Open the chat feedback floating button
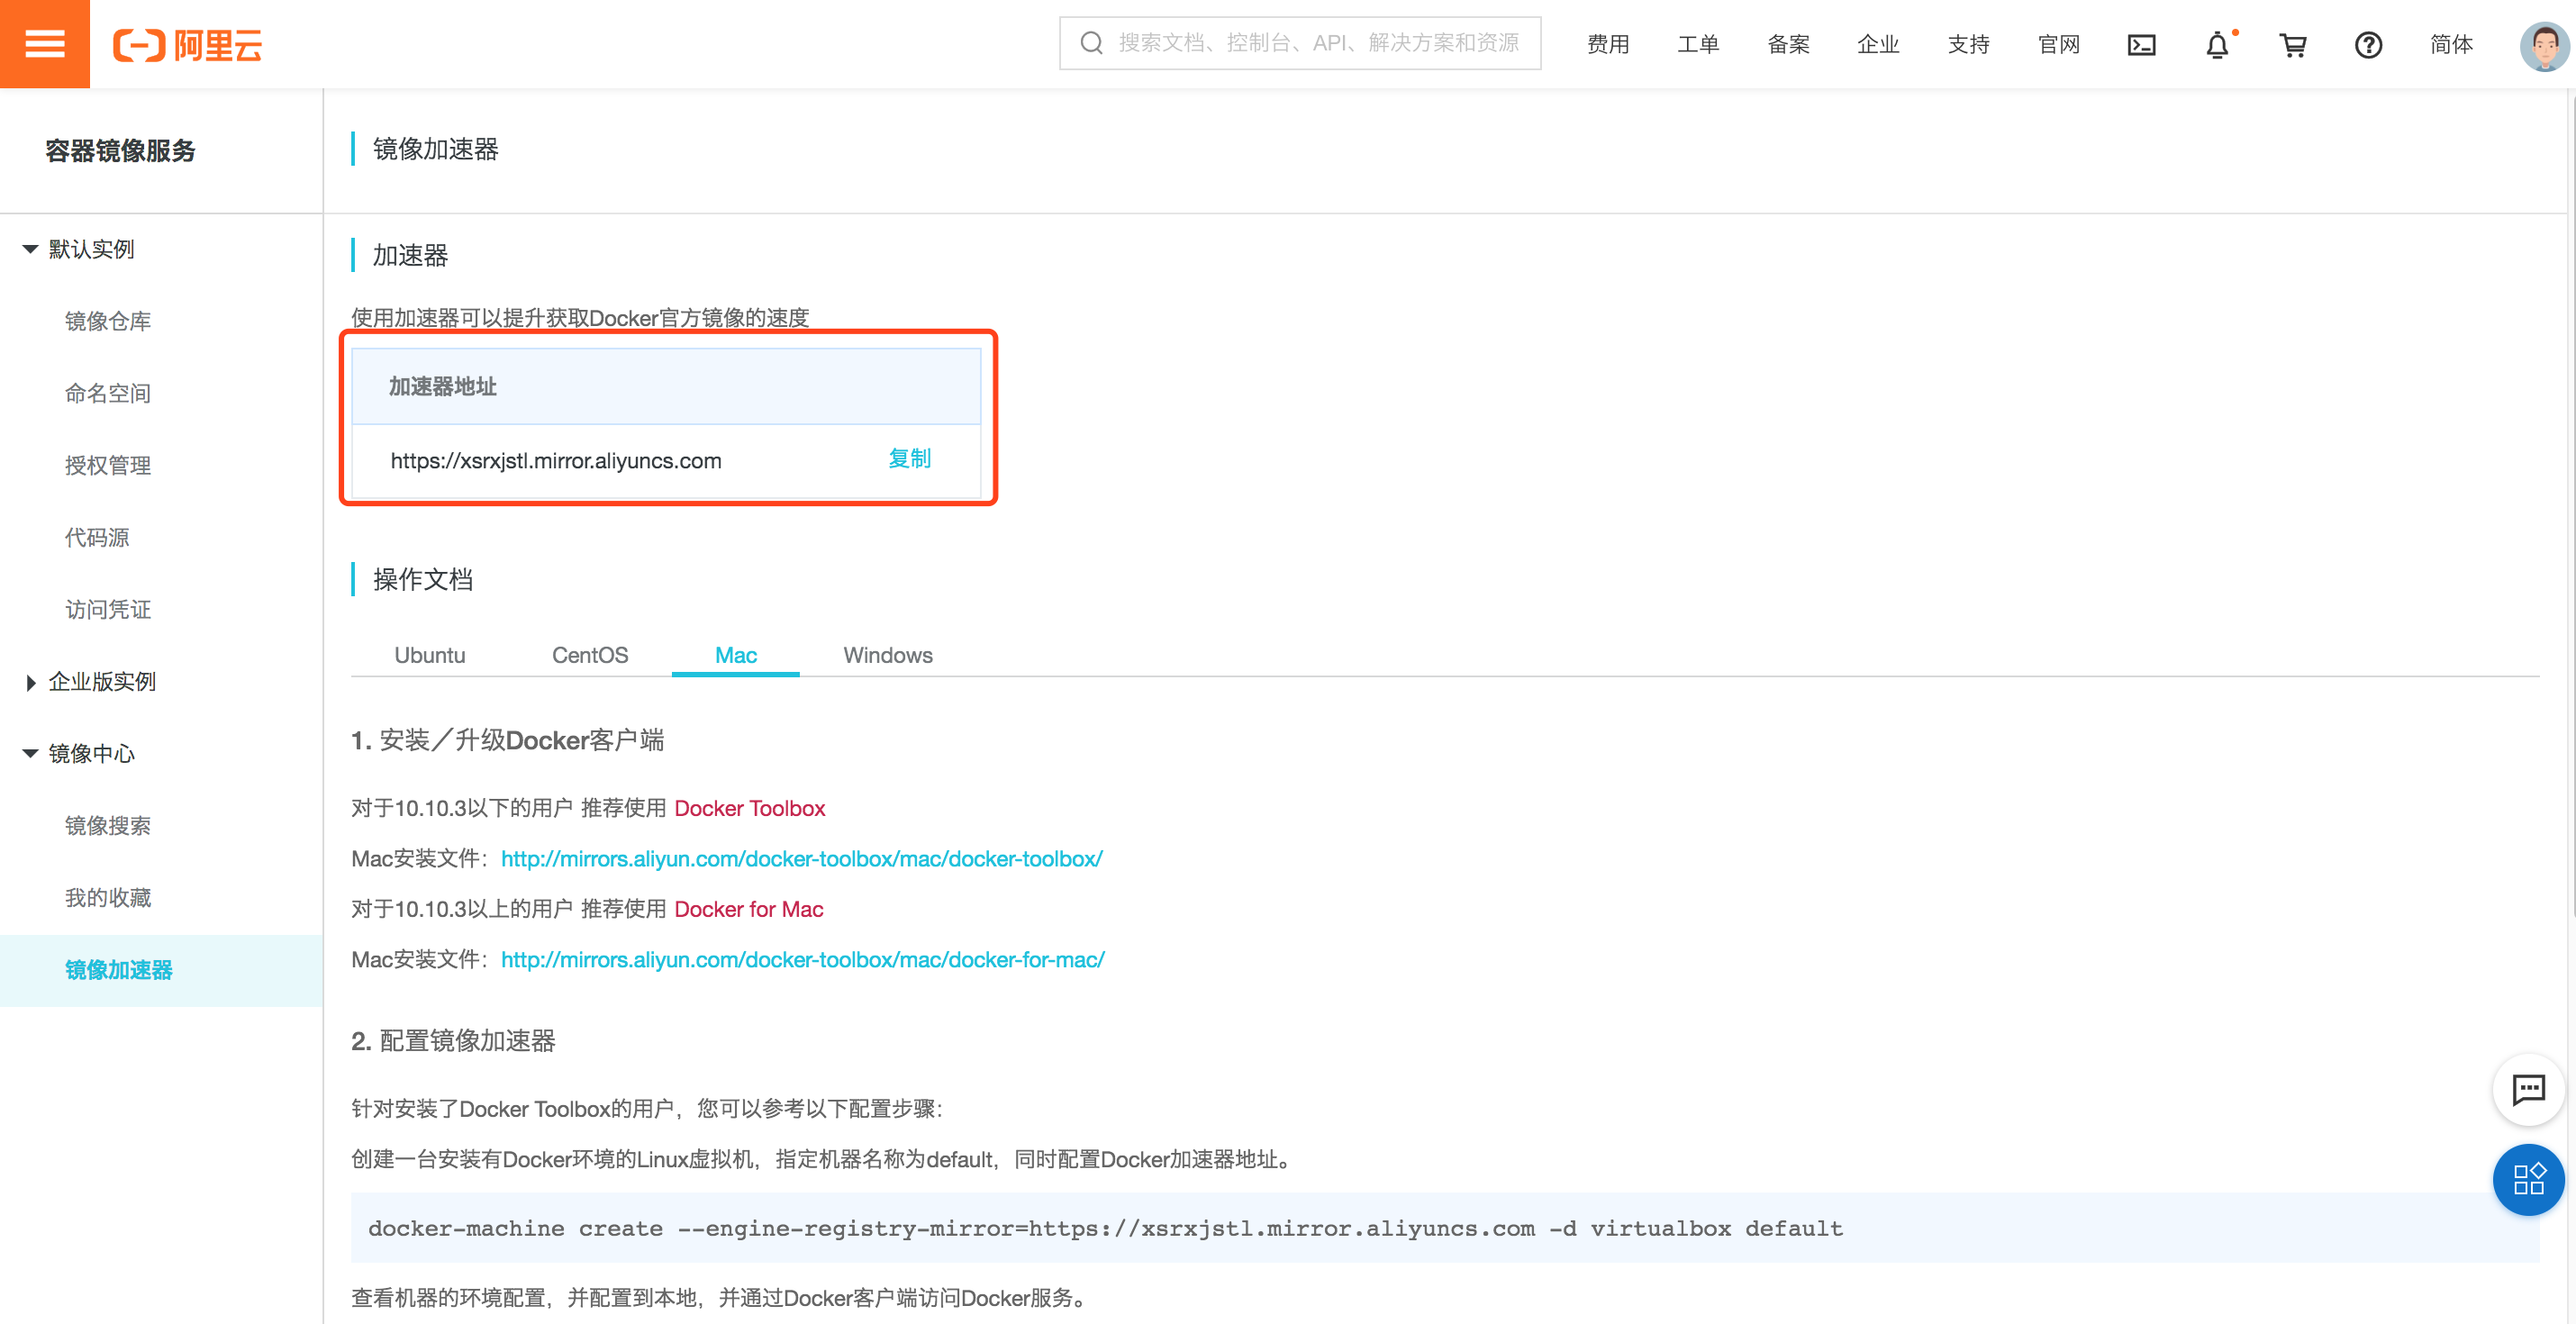Screen dimensions: 2576x1324 point(2528,1089)
